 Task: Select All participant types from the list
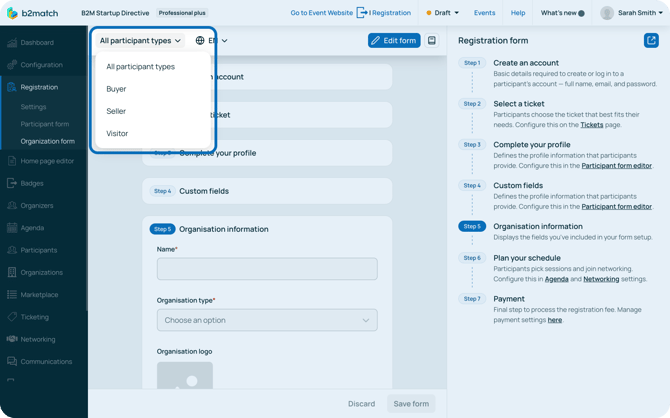(141, 67)
